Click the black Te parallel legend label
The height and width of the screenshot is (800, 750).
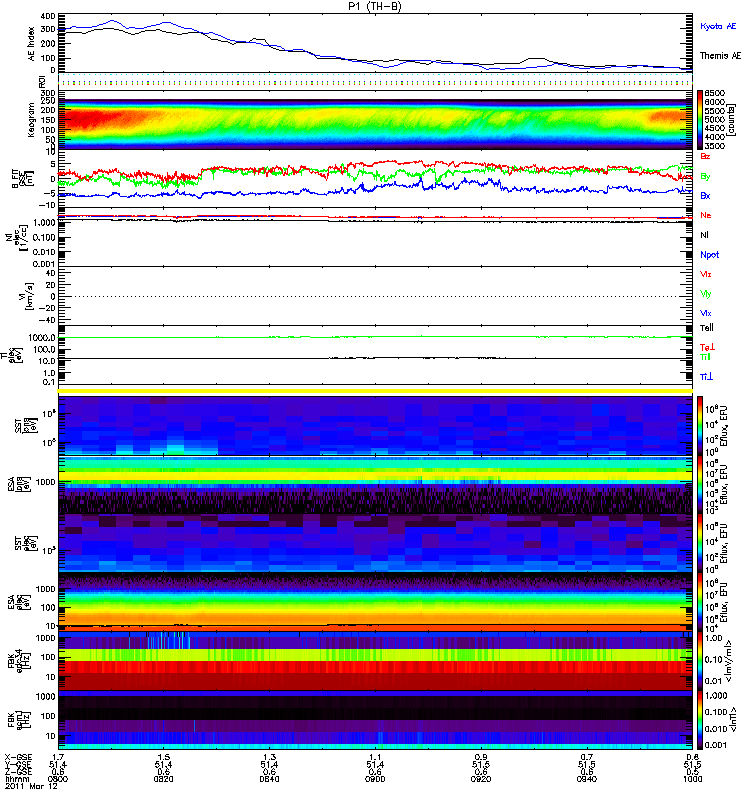[x=707, y=328]
